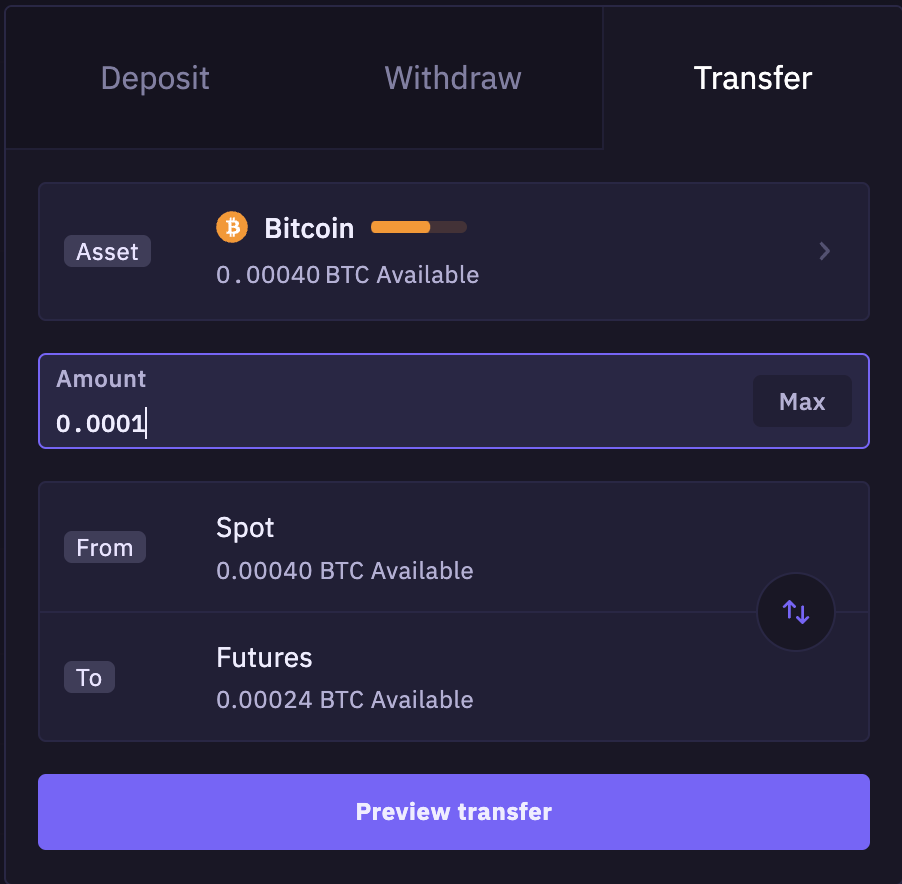Select the From label badge
This screenshot has height=884, width=902.
click(x=104, y=547)
